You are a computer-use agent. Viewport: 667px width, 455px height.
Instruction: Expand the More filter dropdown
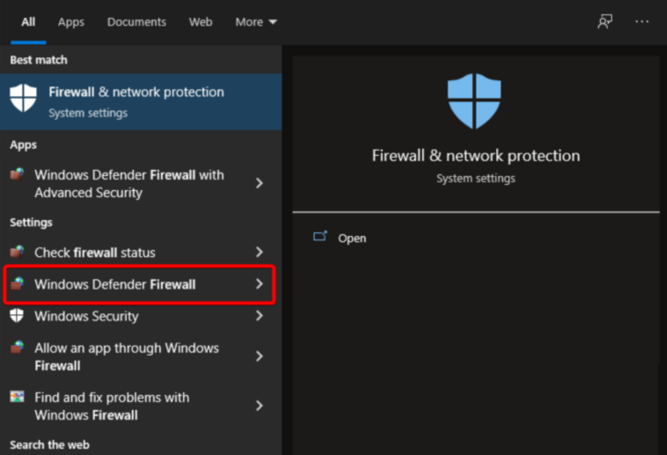pyautogui.click(x=256, y=22)
